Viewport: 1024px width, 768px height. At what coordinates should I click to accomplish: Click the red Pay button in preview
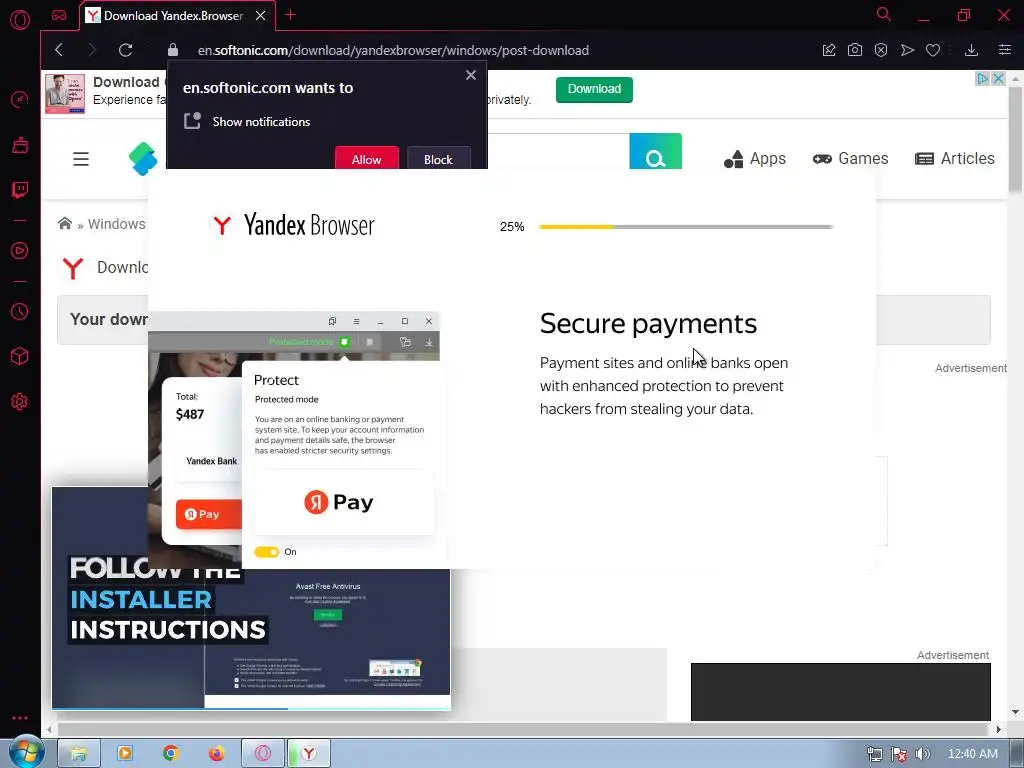(x=208, y=514)
